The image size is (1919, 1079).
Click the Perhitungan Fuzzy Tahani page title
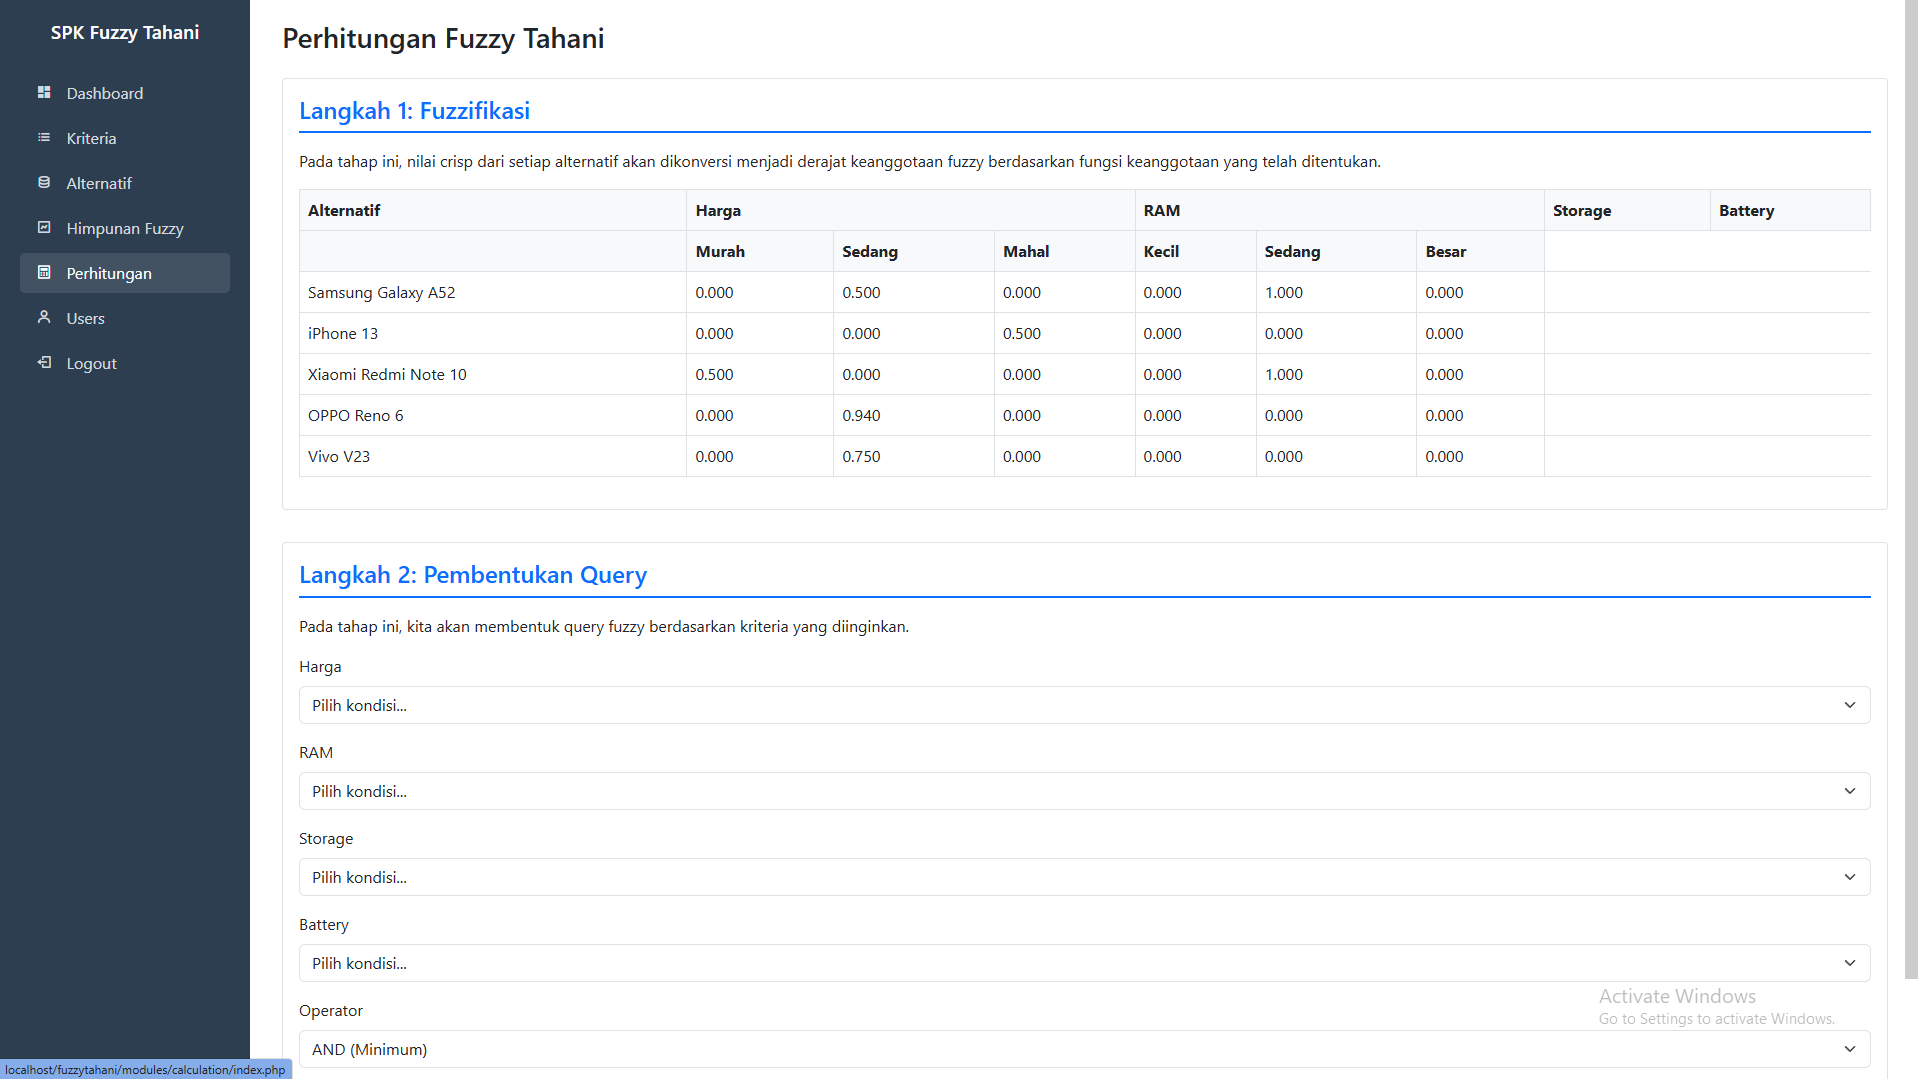tap(443, 38)
